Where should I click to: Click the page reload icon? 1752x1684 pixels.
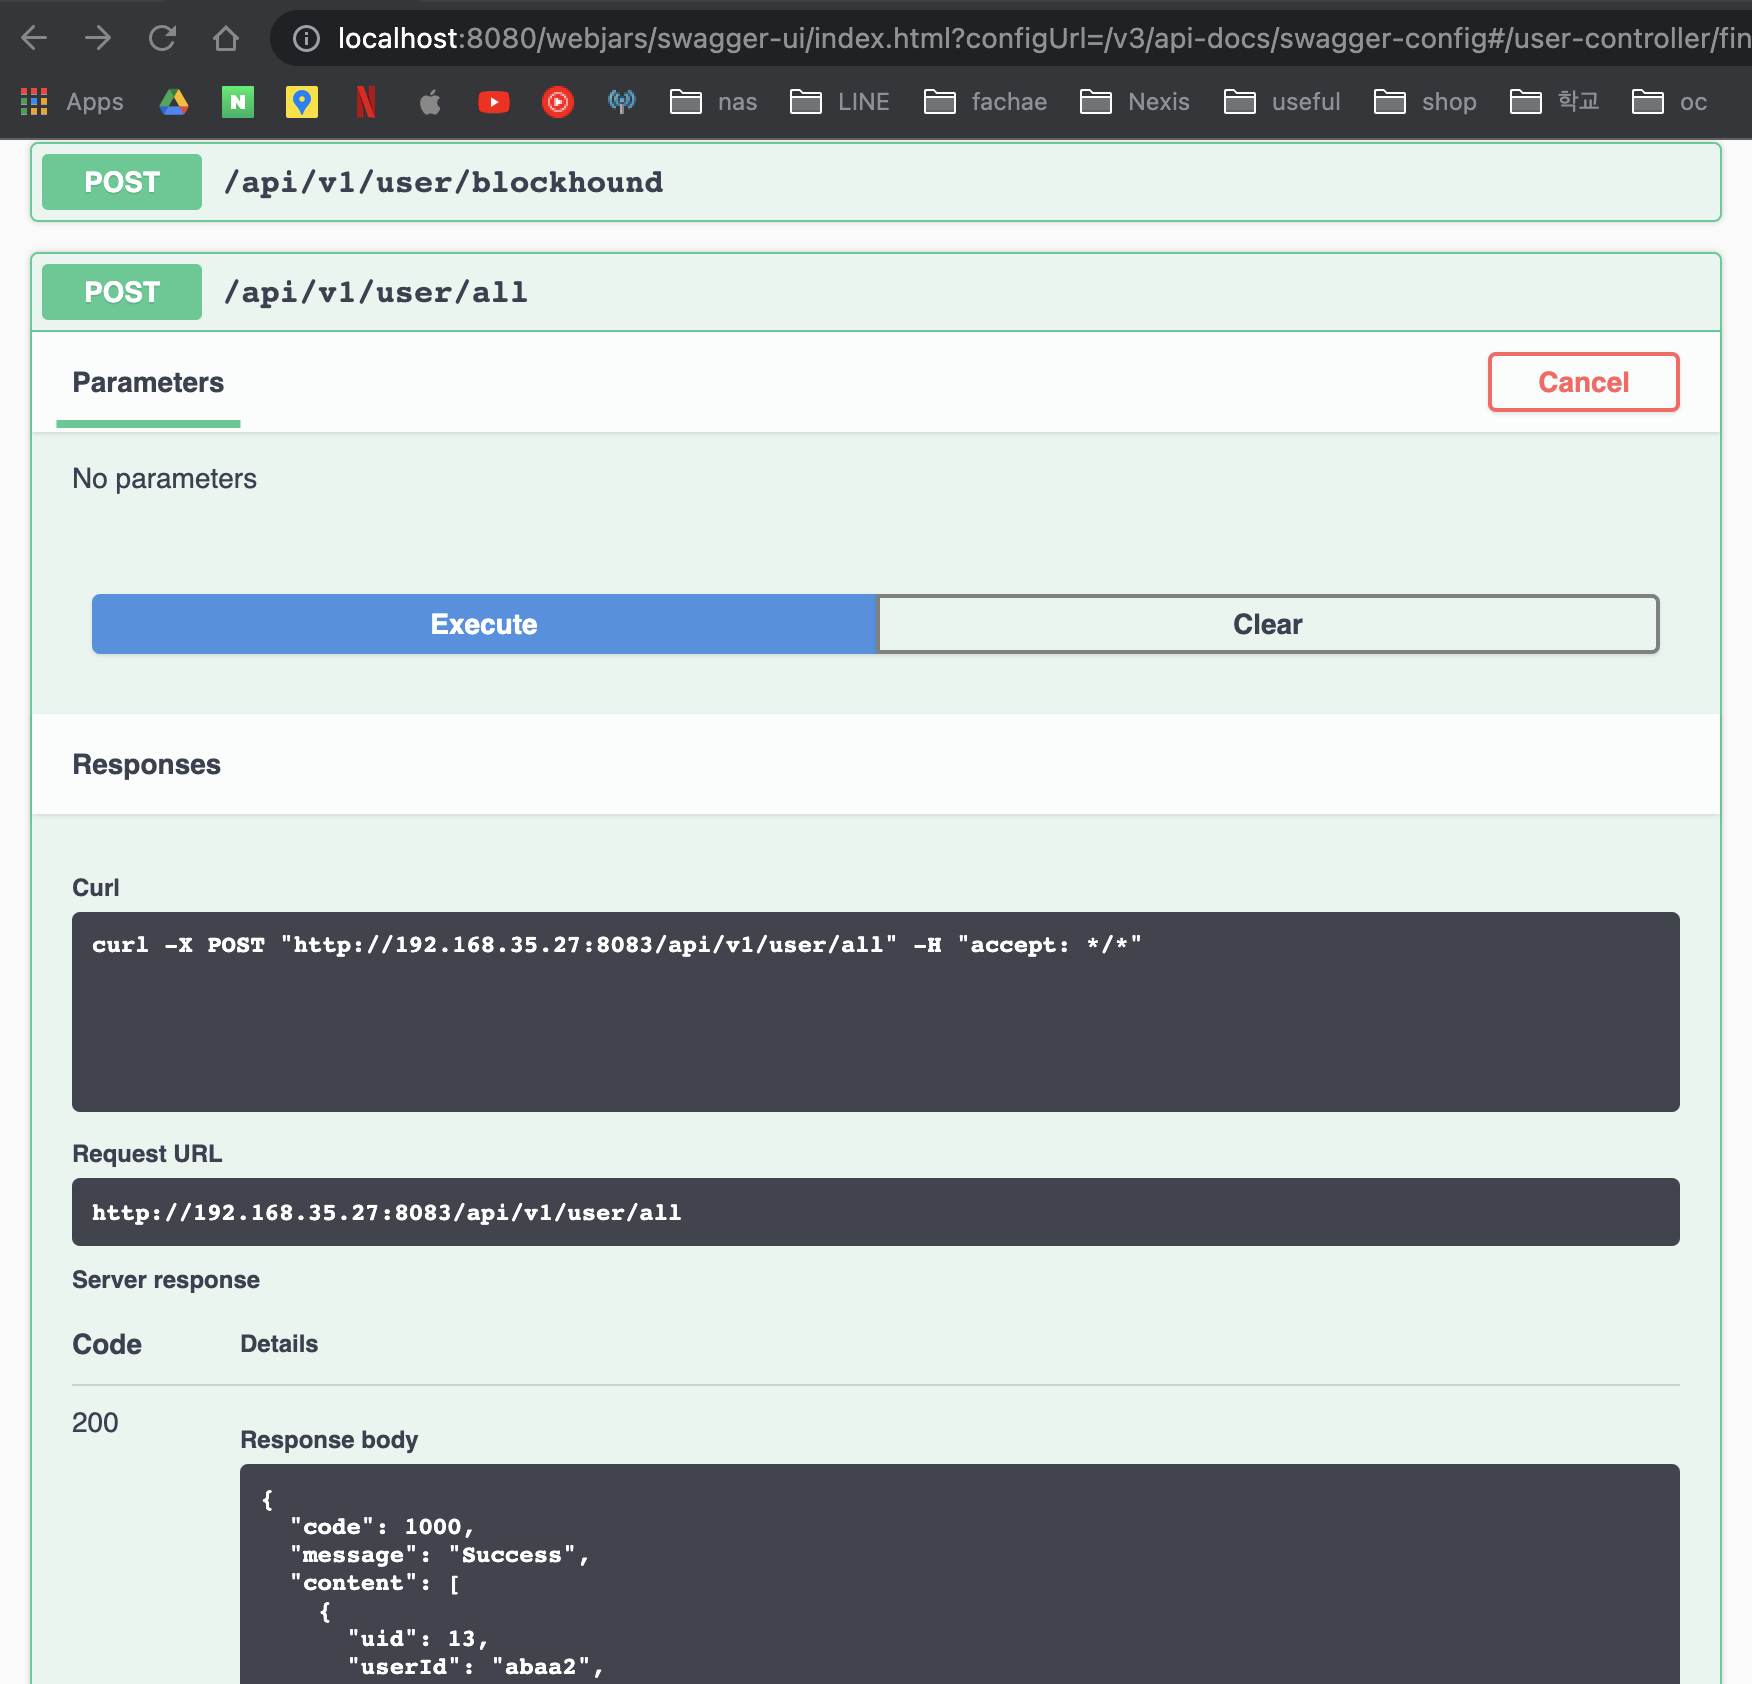[163, 39]
